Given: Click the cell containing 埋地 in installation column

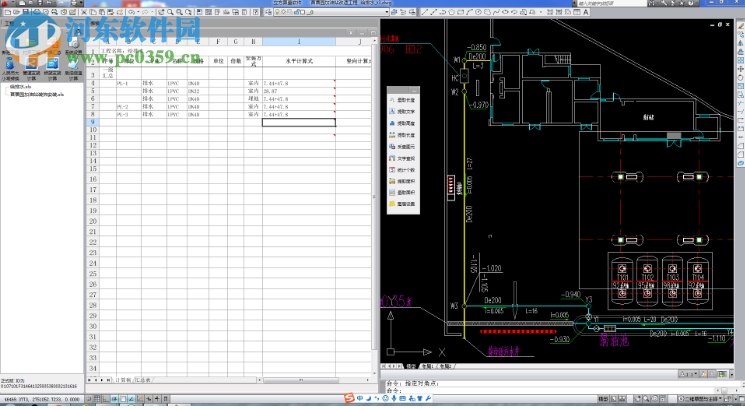Looking at the screenshot, I should [x=253, y=99].
